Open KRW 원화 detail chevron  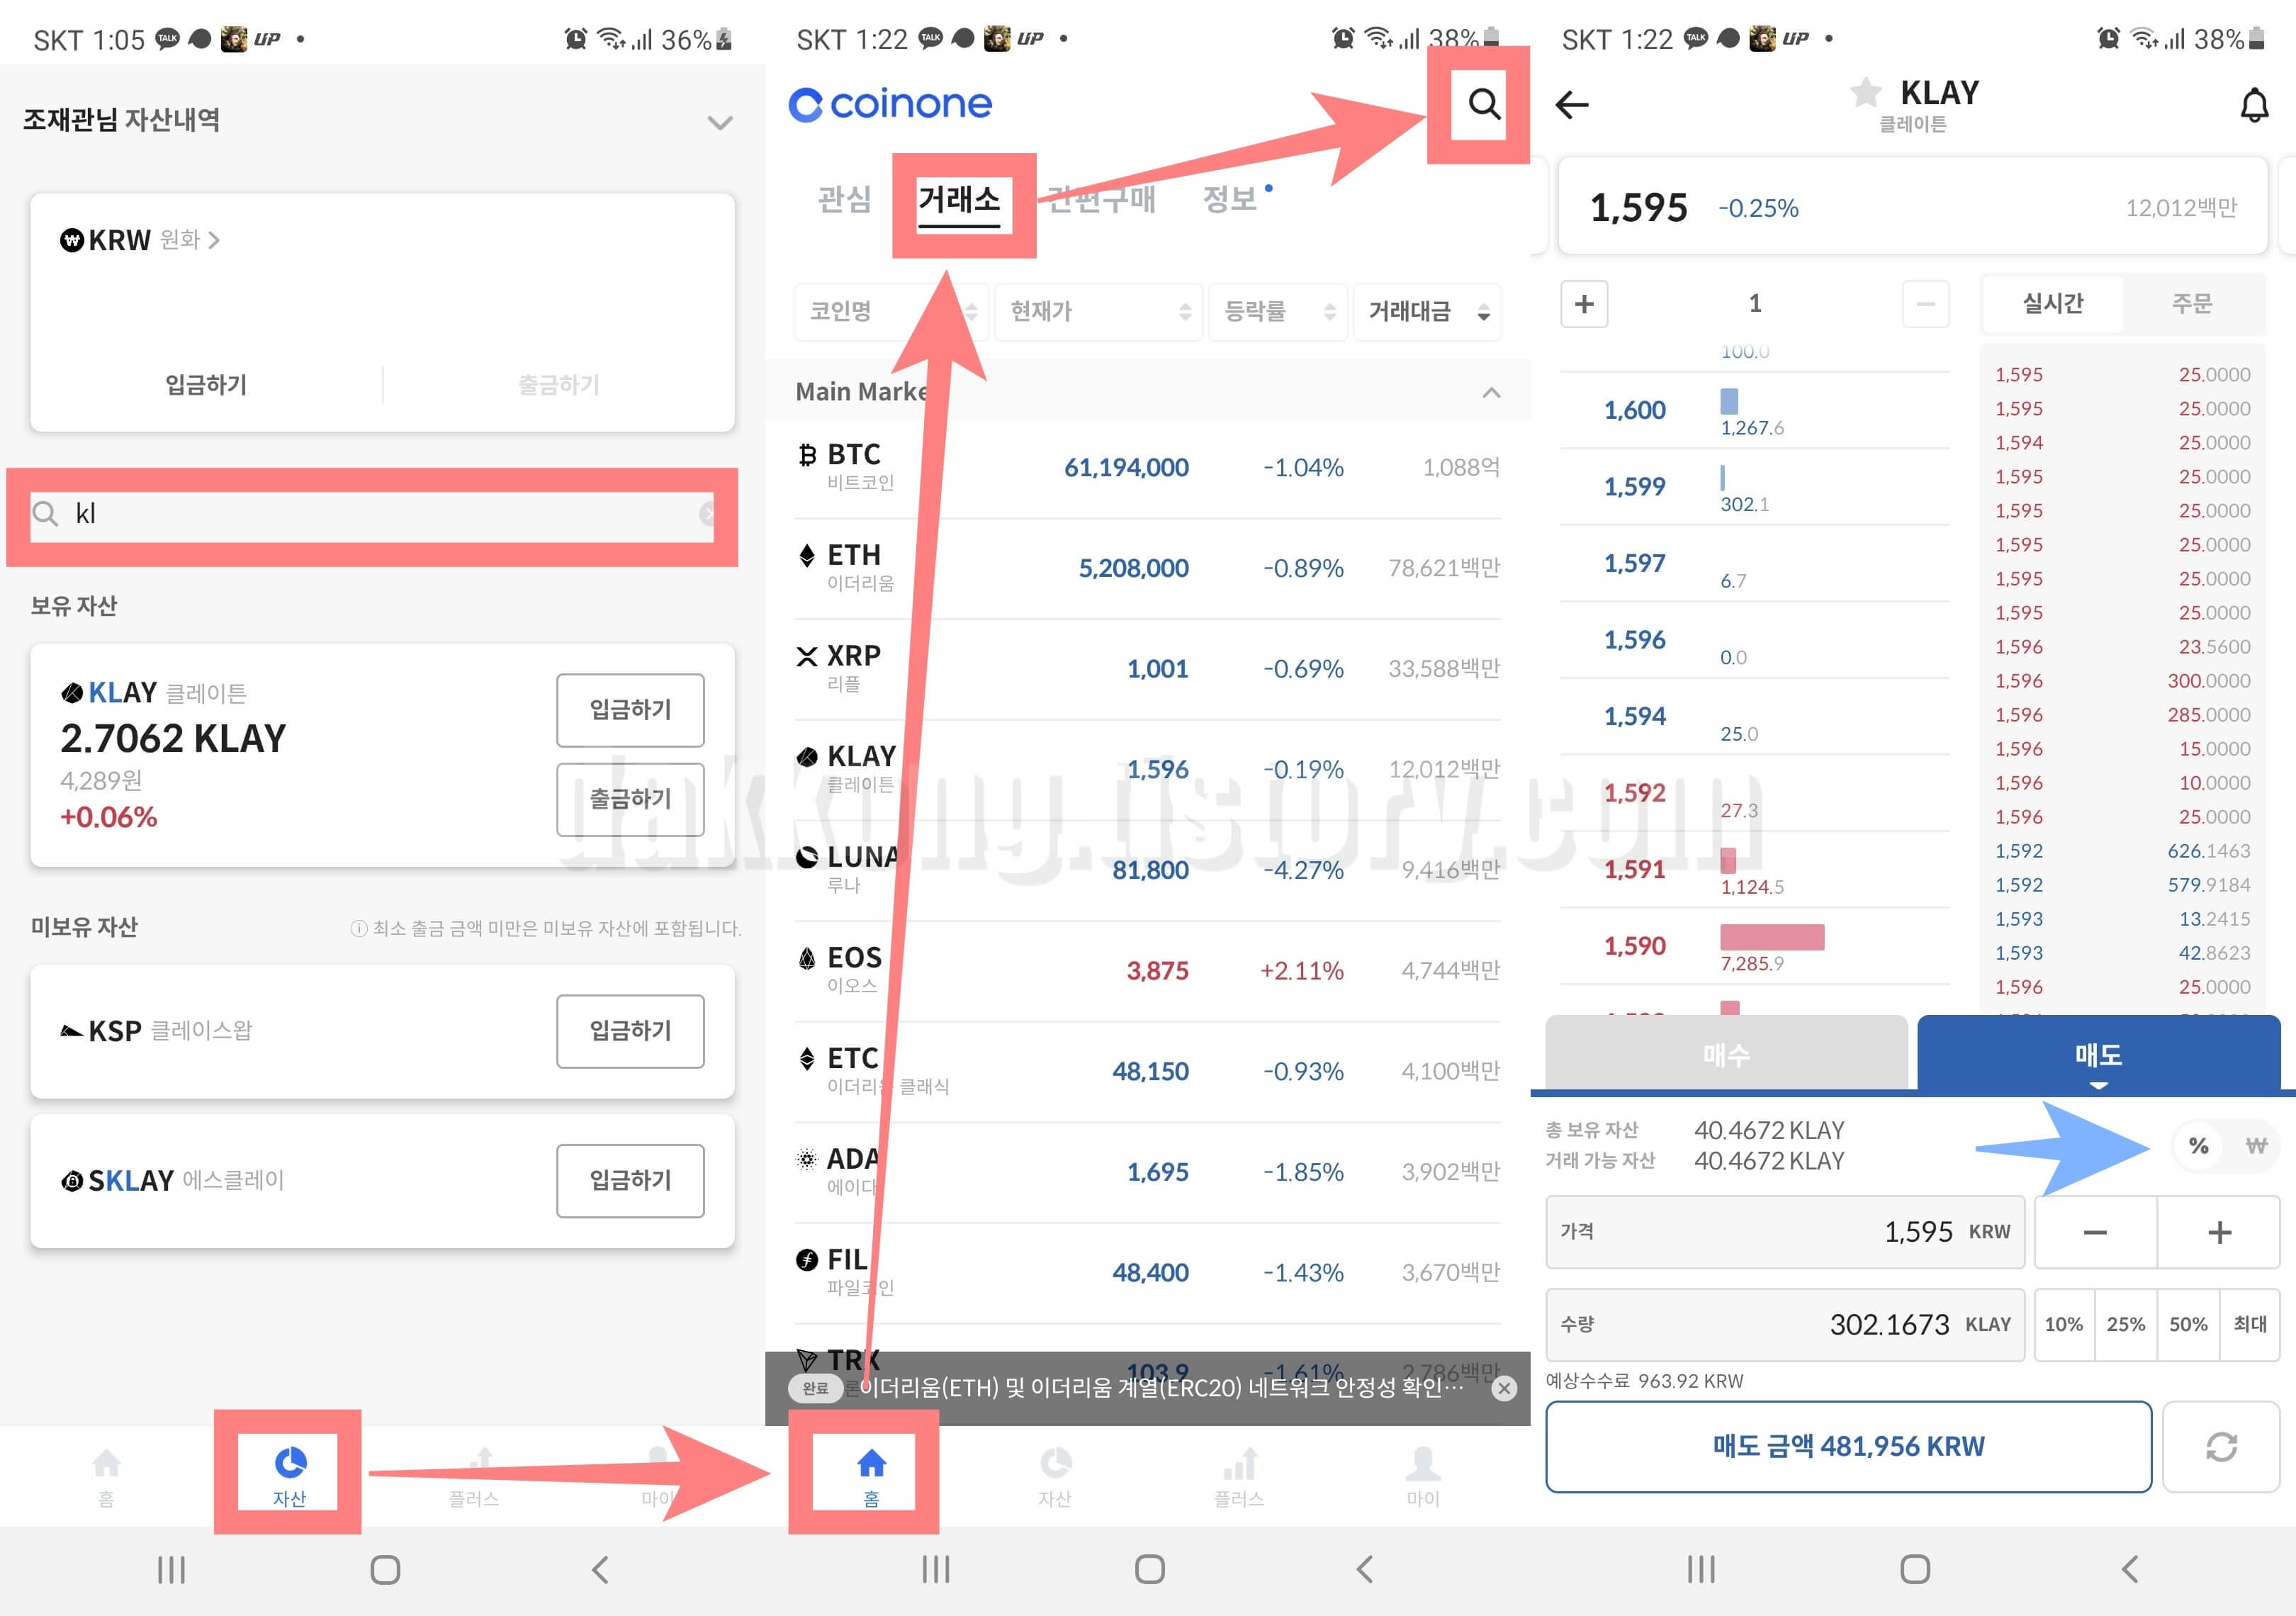tap(214, 240)
